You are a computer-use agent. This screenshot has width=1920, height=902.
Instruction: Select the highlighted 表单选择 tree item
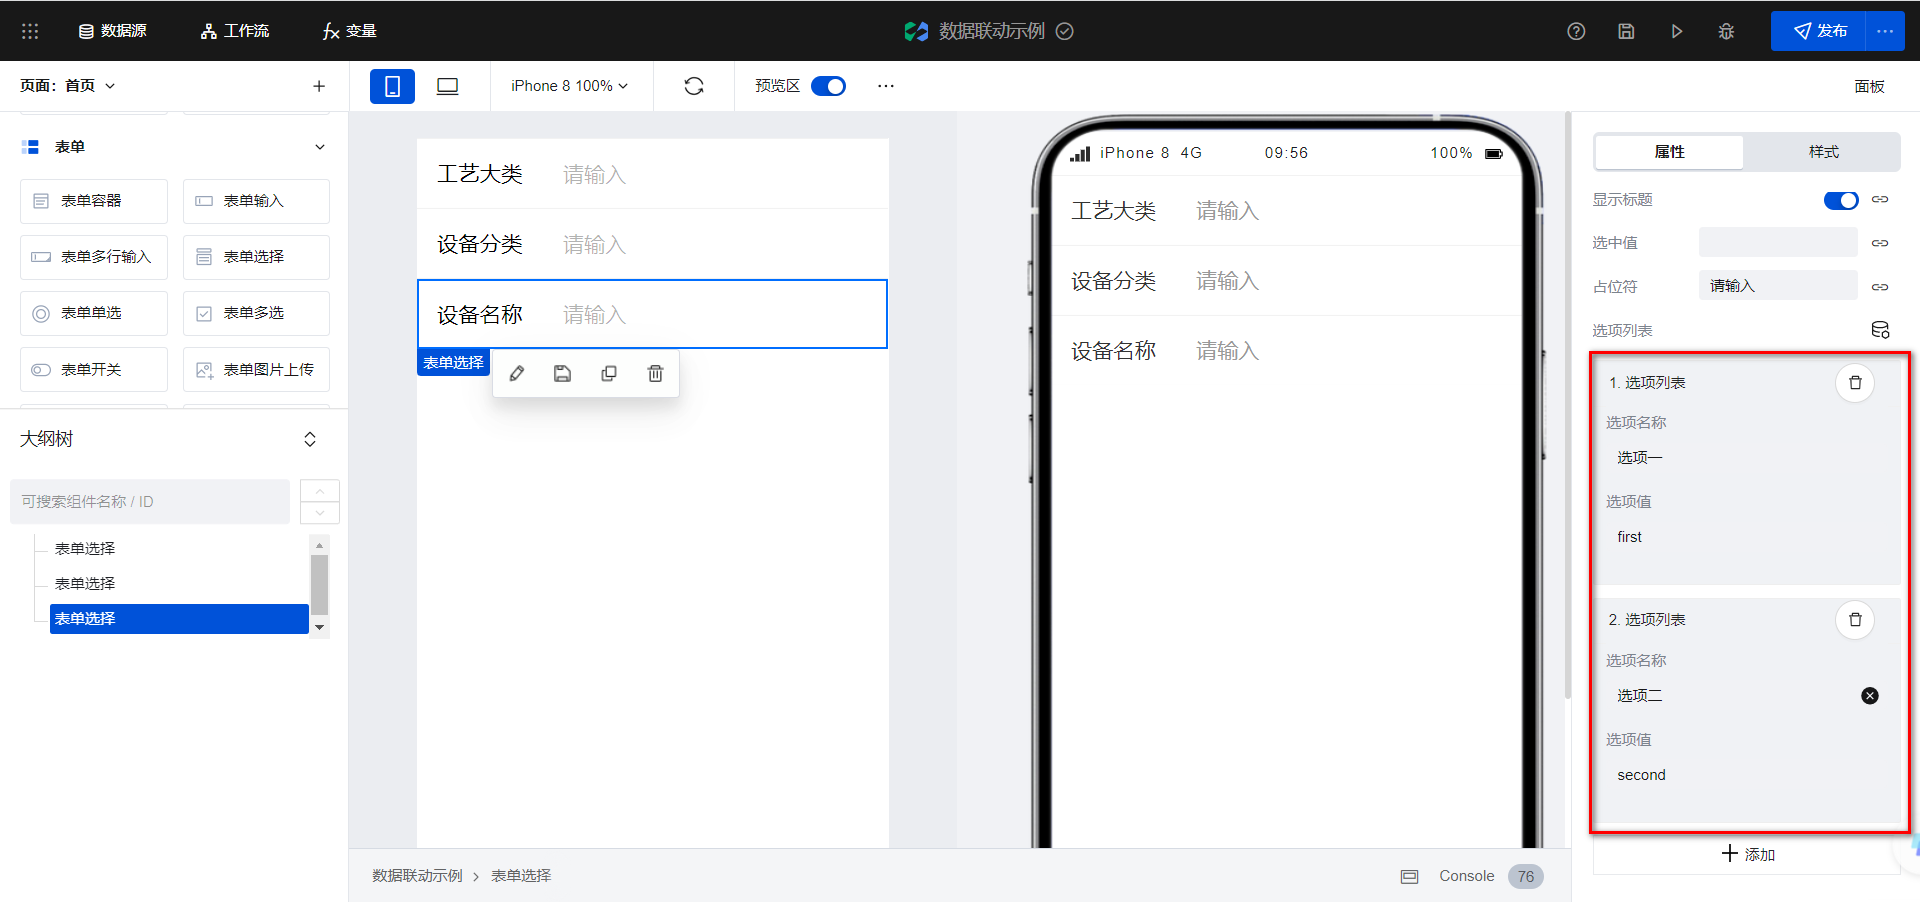click(x=179, y=619)
